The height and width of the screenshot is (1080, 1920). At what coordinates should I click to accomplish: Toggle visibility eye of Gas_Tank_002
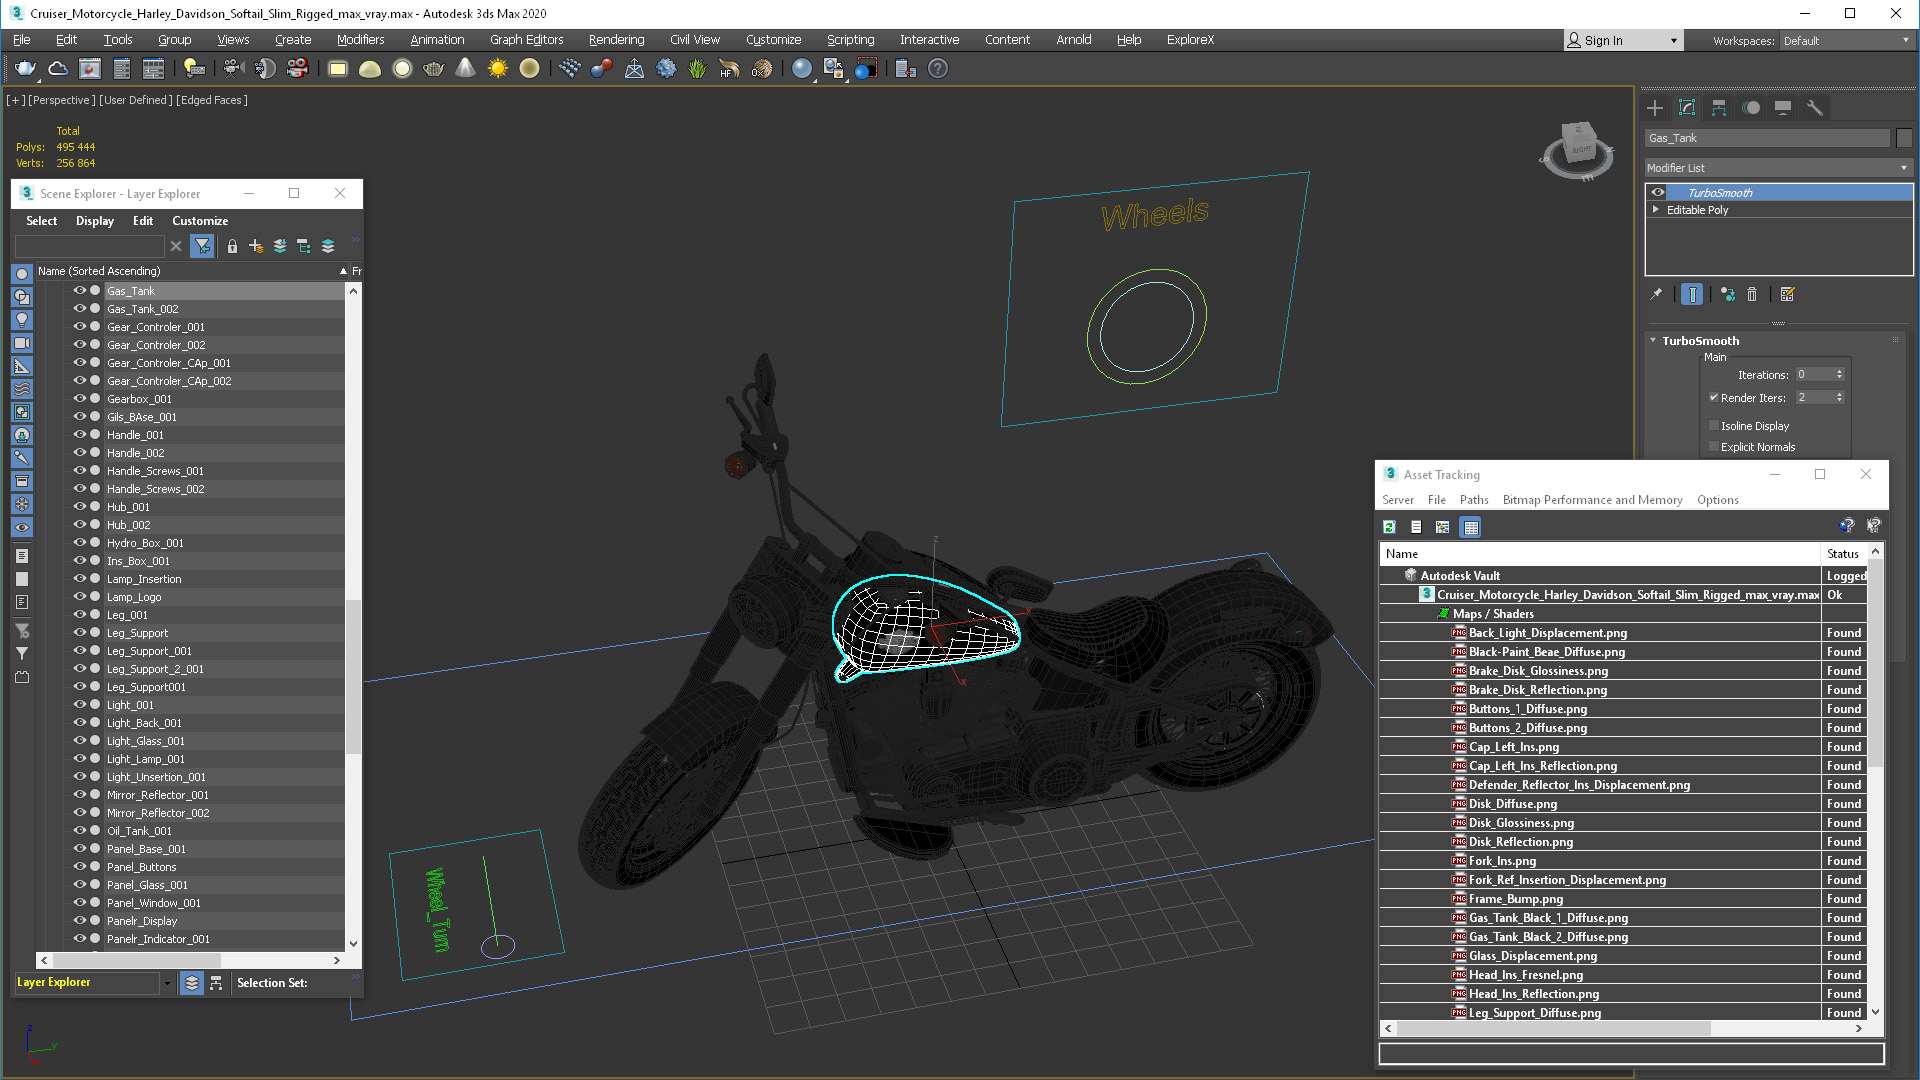79,309
